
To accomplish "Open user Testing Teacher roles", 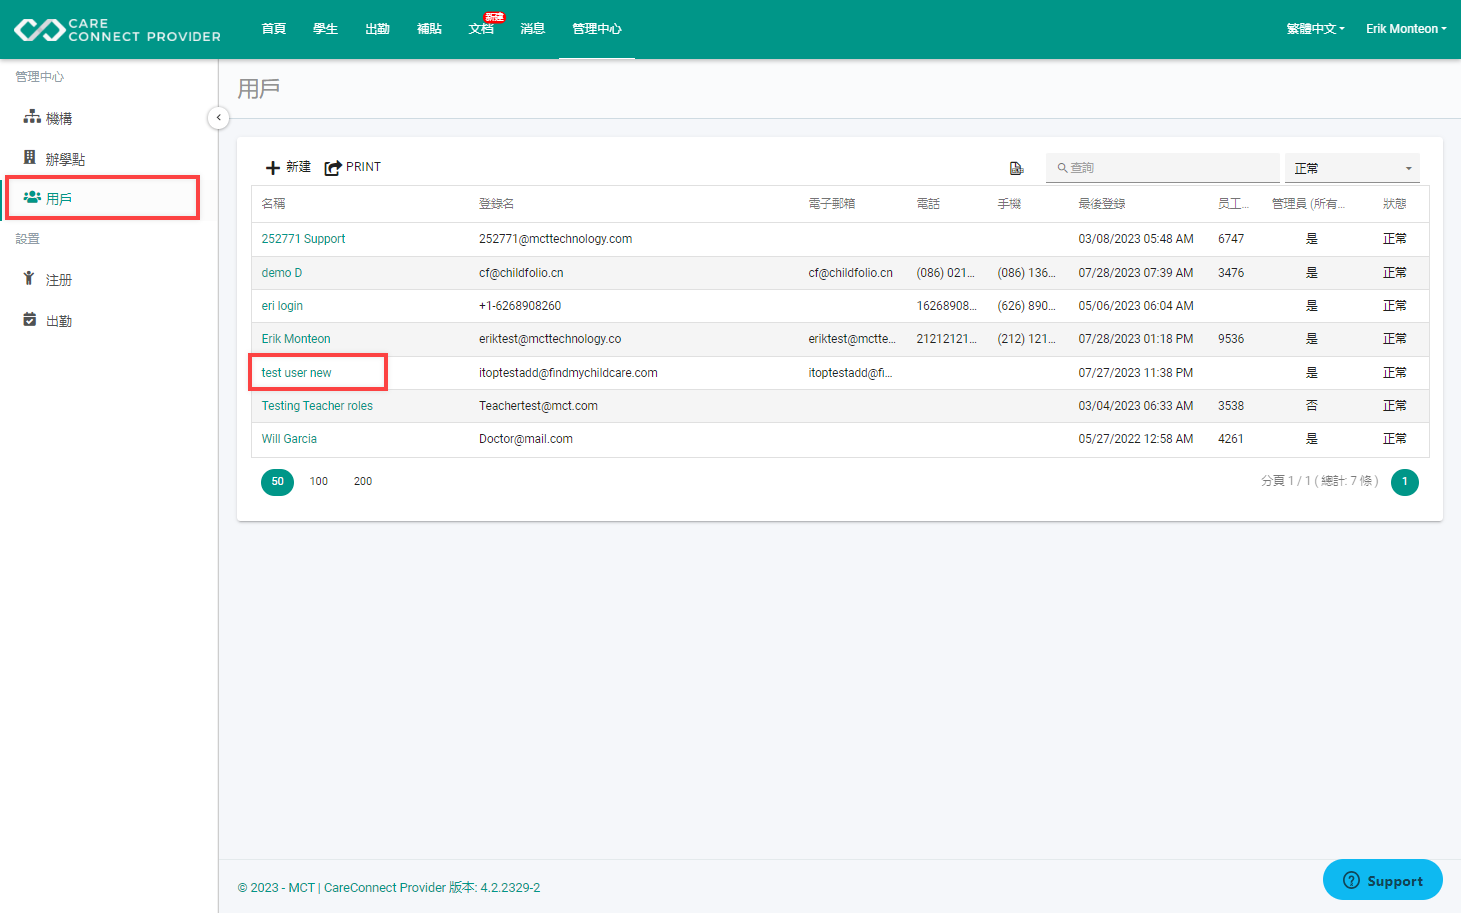I will 317,406.
